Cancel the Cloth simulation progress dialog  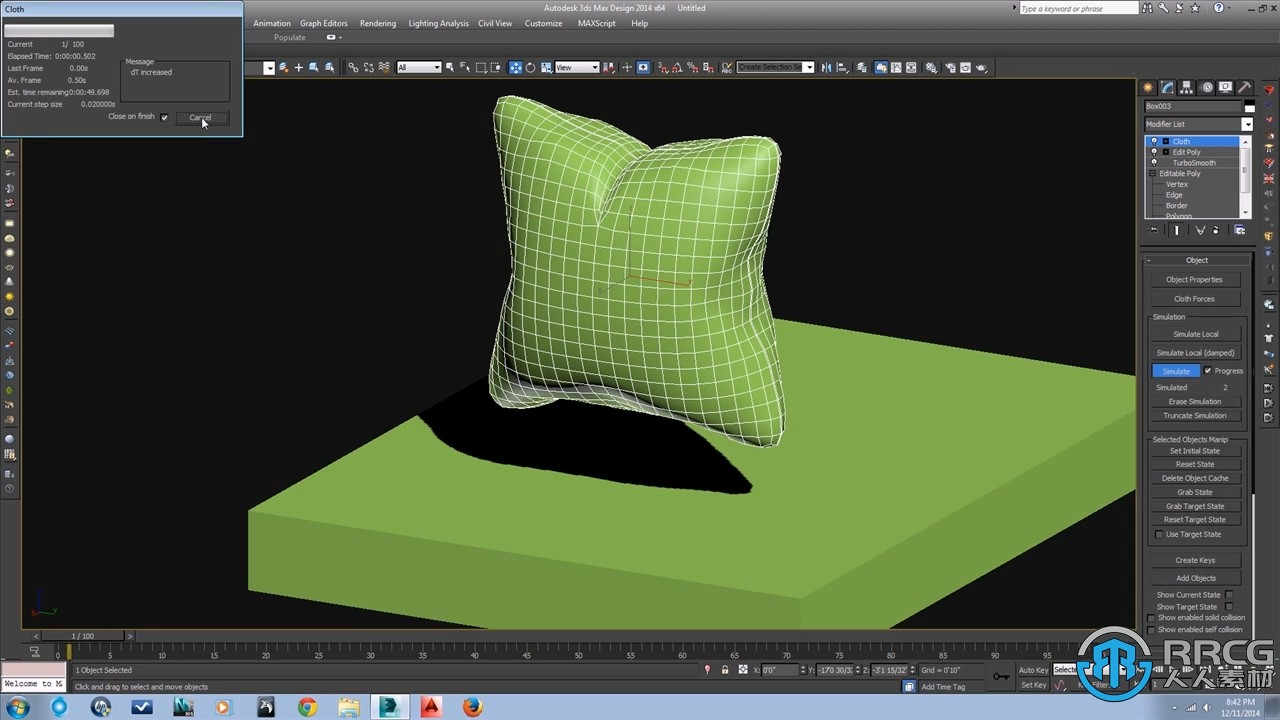pos(201,117)
